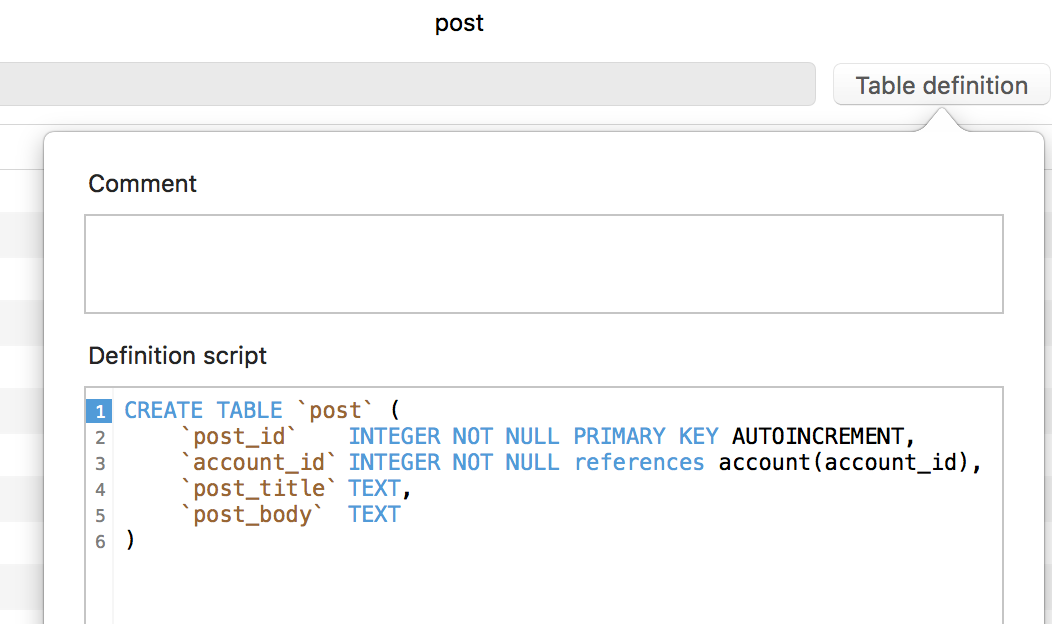The height and width of the screenshot is (624, 1052).
Task: Click the search filter field above the table
Action: coord(400,84)
